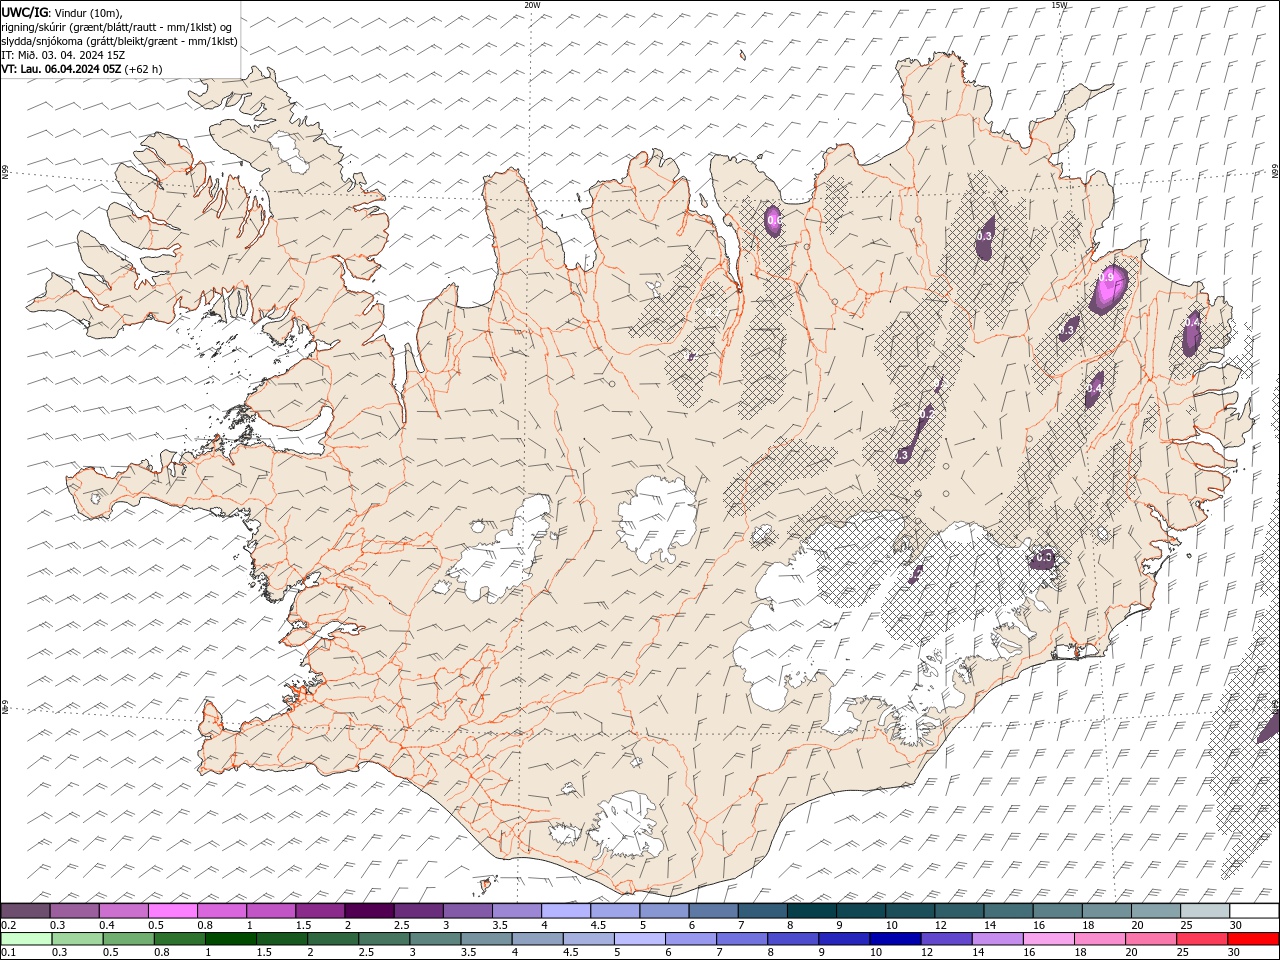Image resolution: width=1280 pixels, height=960 pixels.
Task: Select the red 30 swatch in bottom legend row
Action: pos(1253,939)
